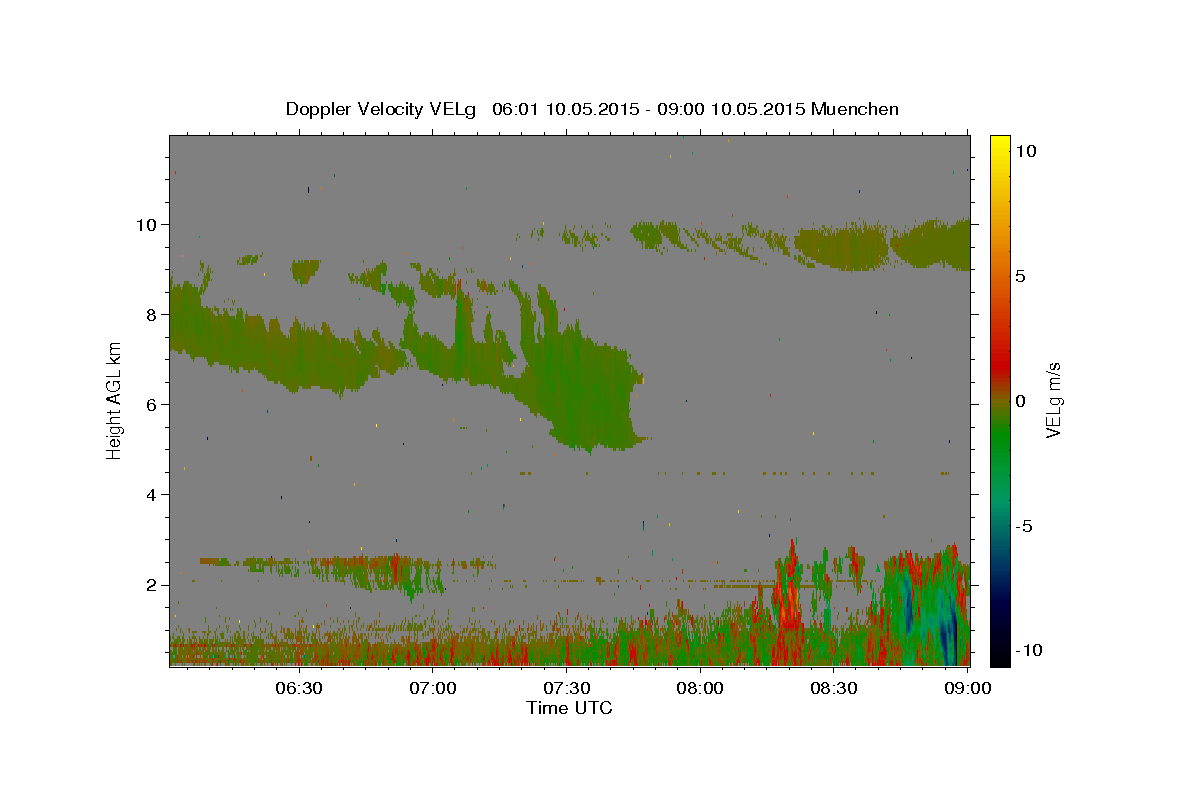This screenshot has width=1200, height=800.
Task: Click the '07:30' time axis label
Action: (566, 689)
